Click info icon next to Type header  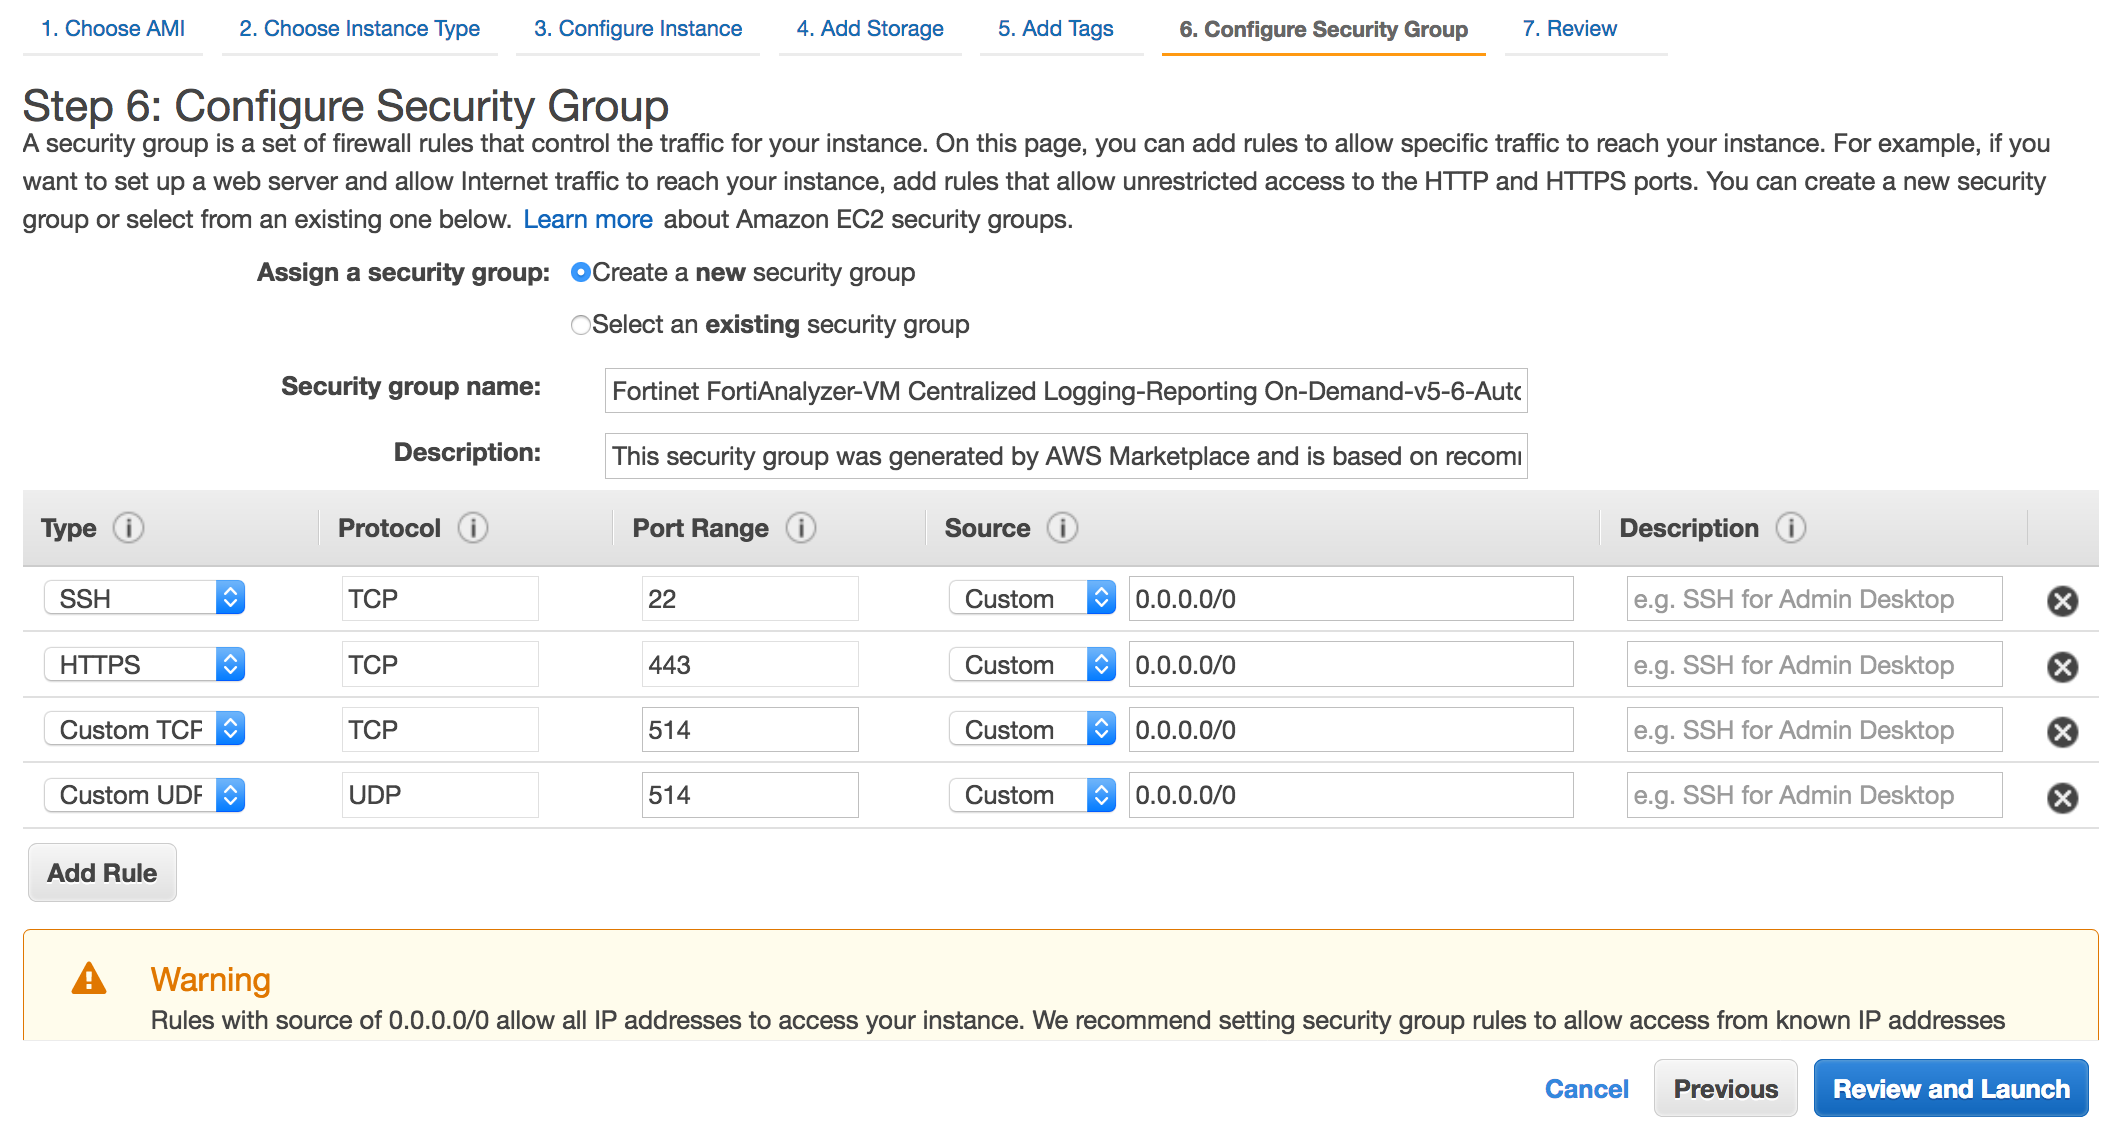click(128, 528)
